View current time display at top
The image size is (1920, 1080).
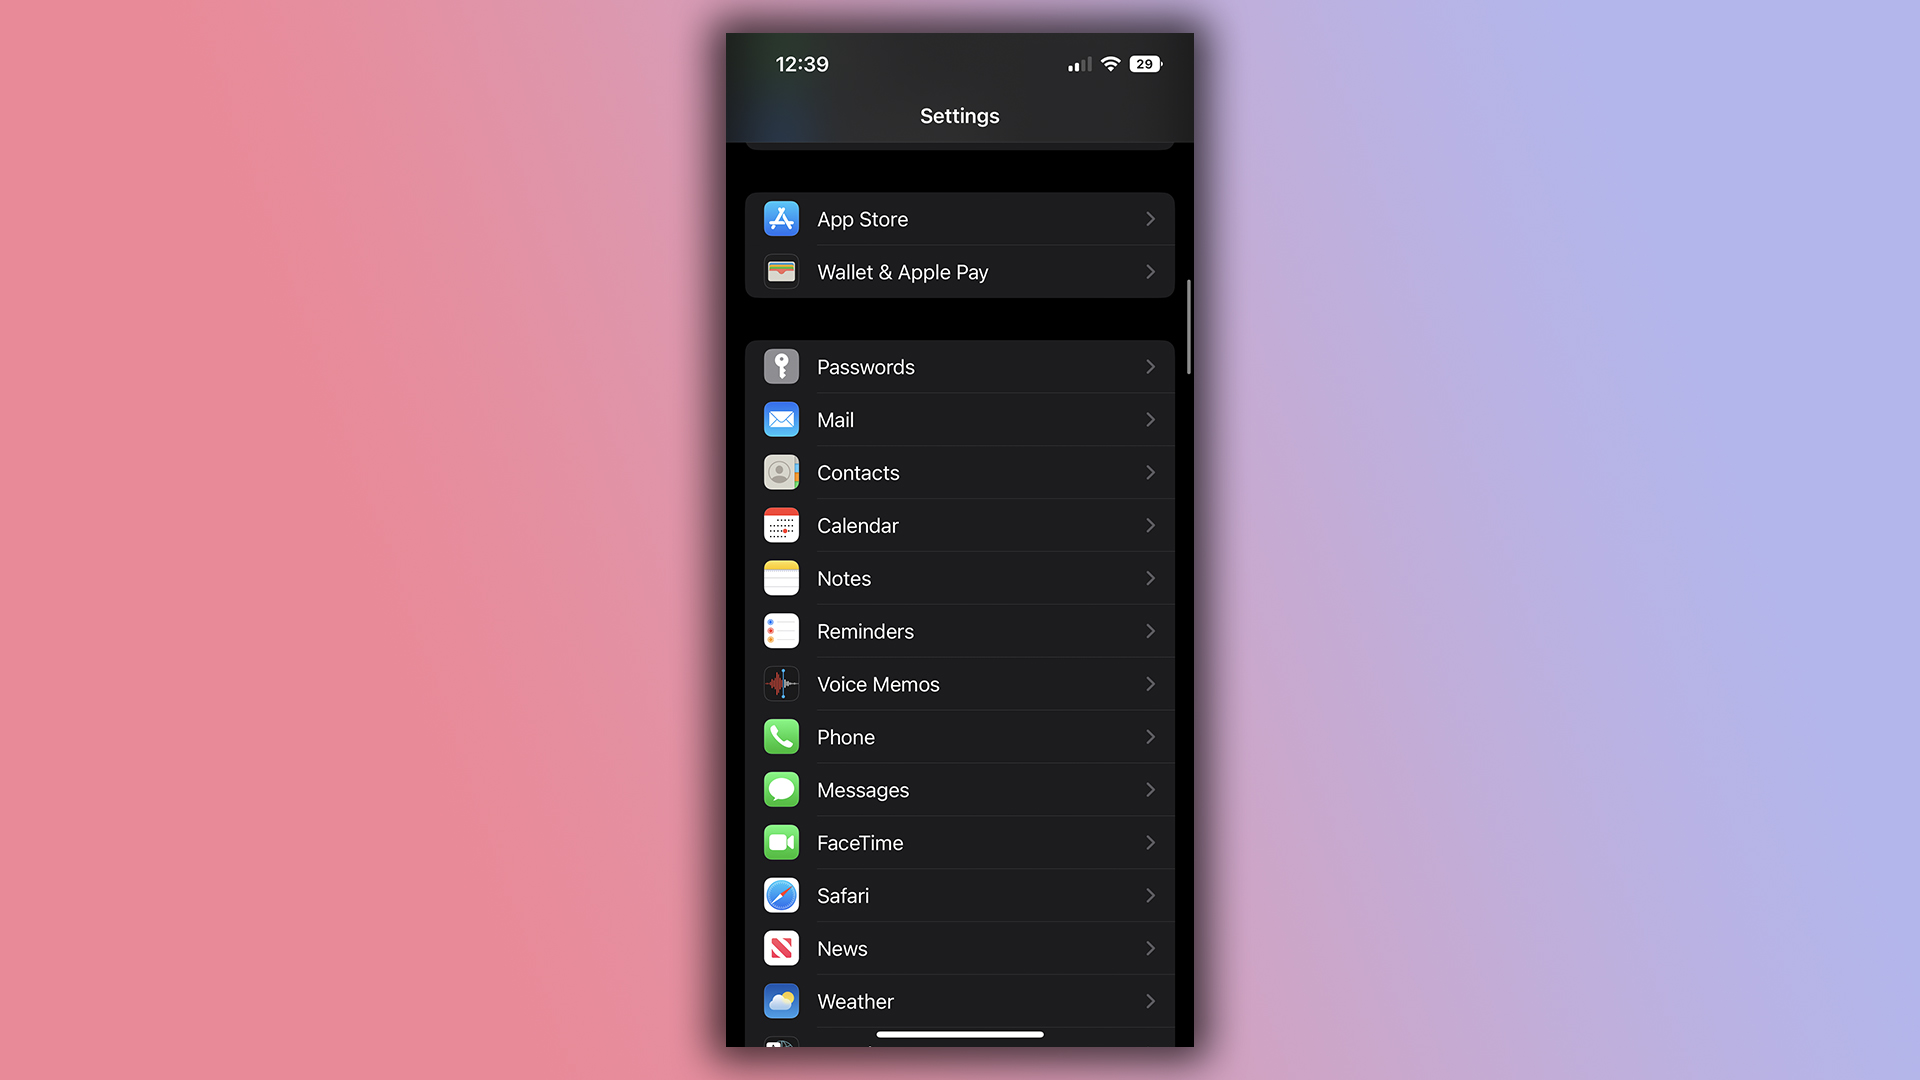click(x=802, y=63)
